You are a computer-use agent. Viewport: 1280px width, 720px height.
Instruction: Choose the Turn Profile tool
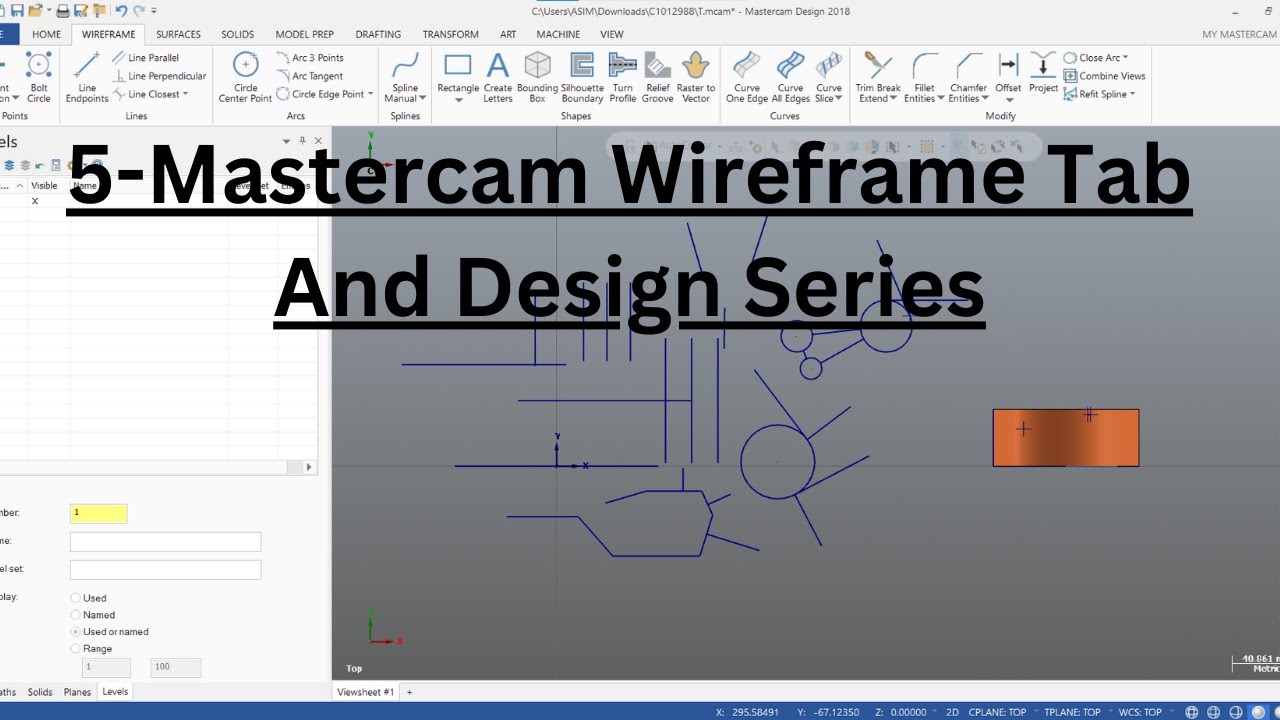622,78
